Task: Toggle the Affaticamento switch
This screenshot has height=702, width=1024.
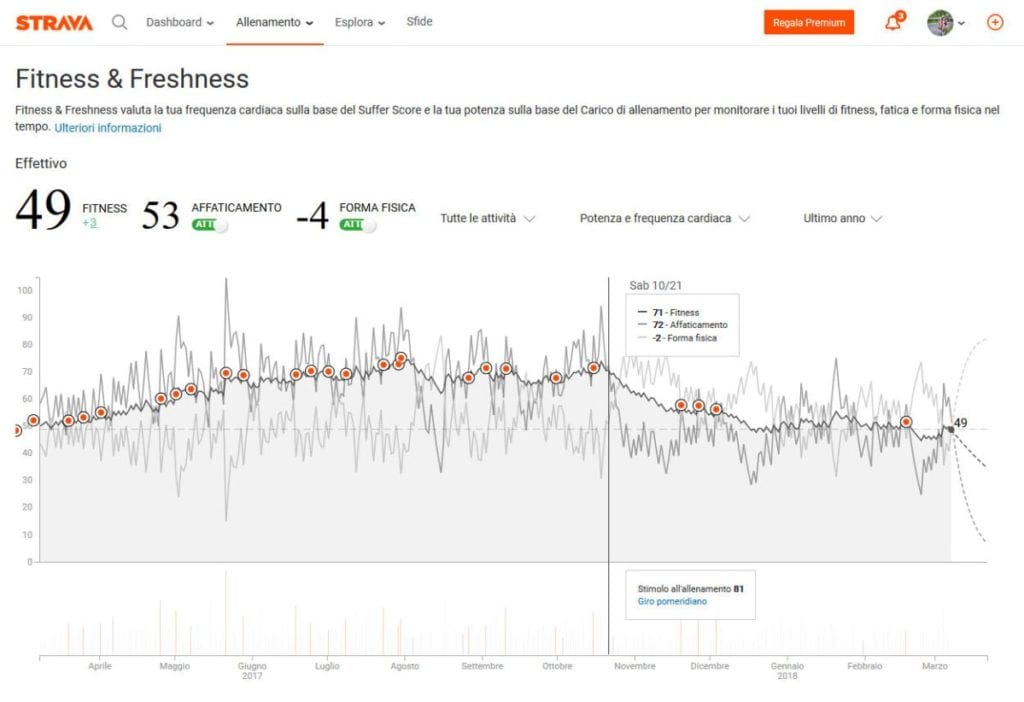Action: click(x=210, y=225)
